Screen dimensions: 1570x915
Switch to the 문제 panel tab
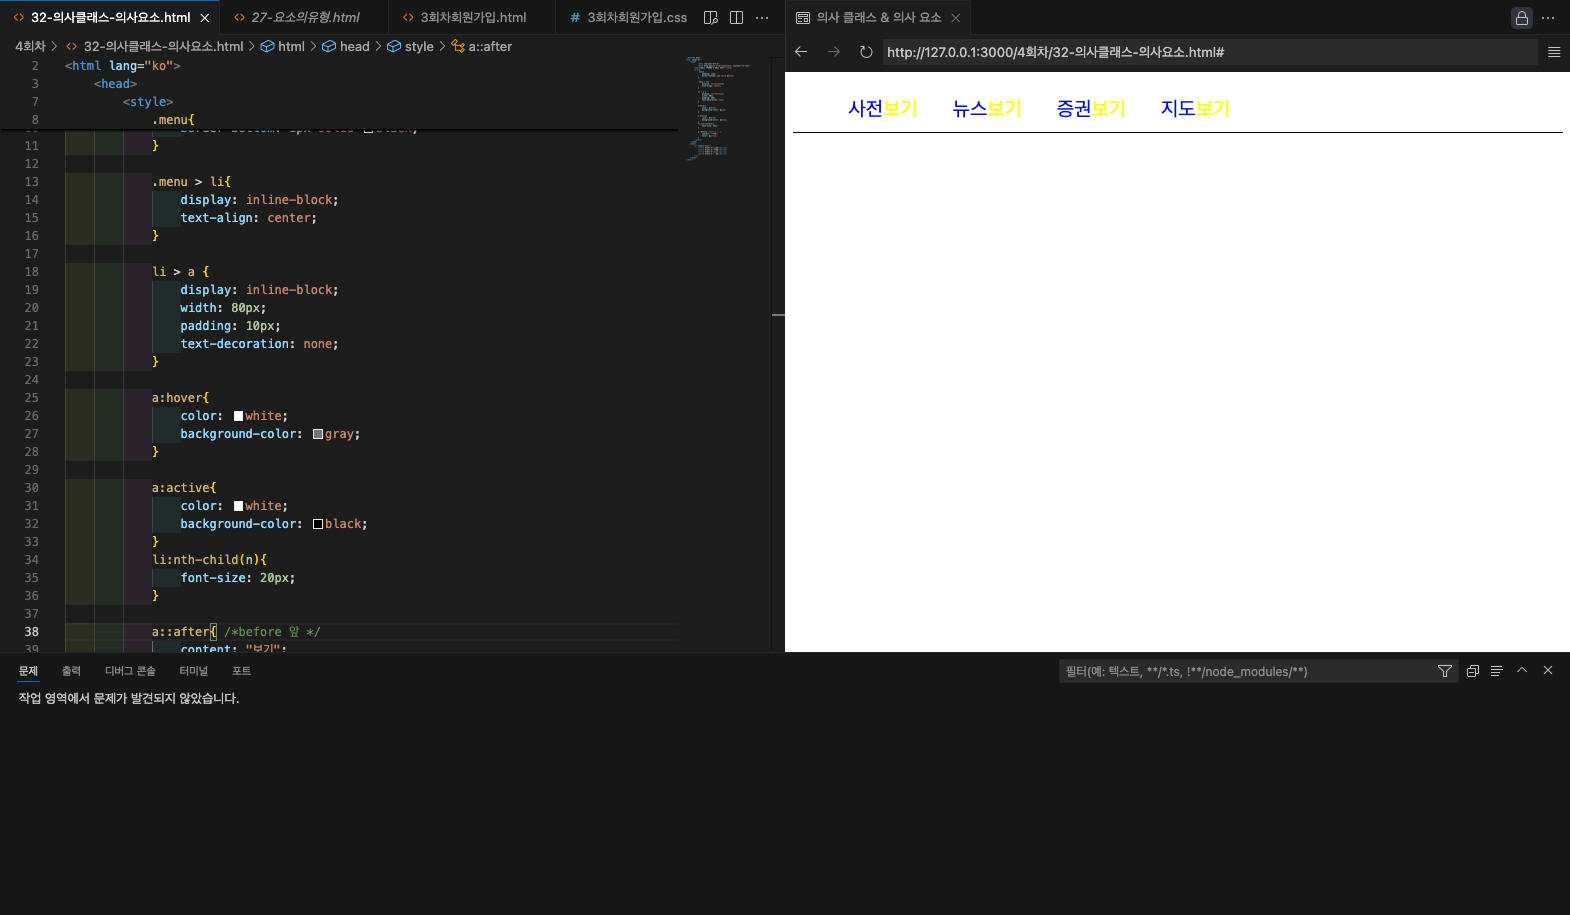(x=28, y=671)
